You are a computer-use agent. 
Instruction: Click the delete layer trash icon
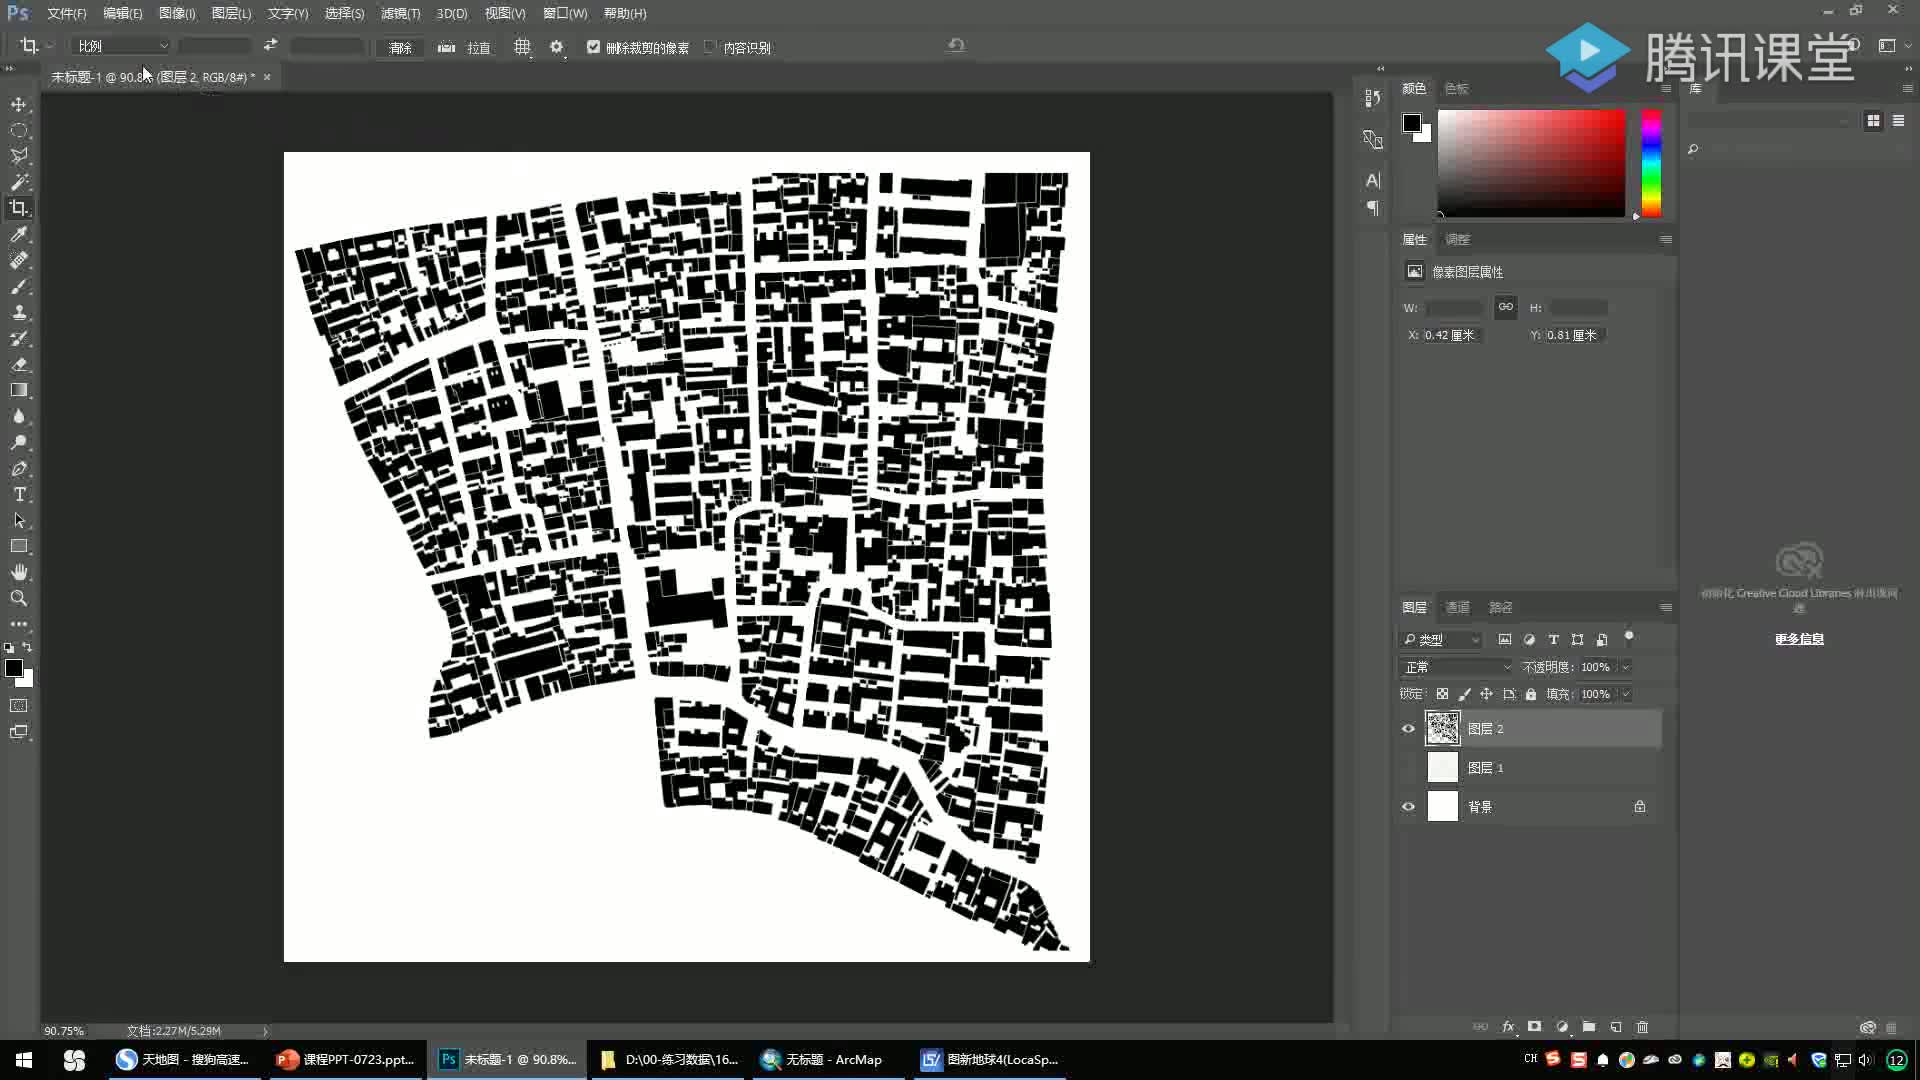tap(1642, 1027)
